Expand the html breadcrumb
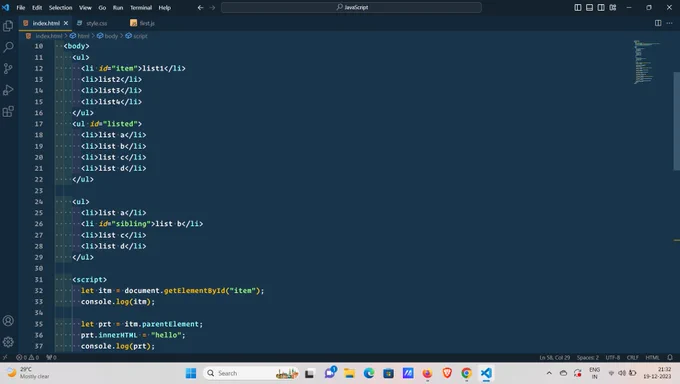Screen dimensions: 680x384 tap(80, 36)
